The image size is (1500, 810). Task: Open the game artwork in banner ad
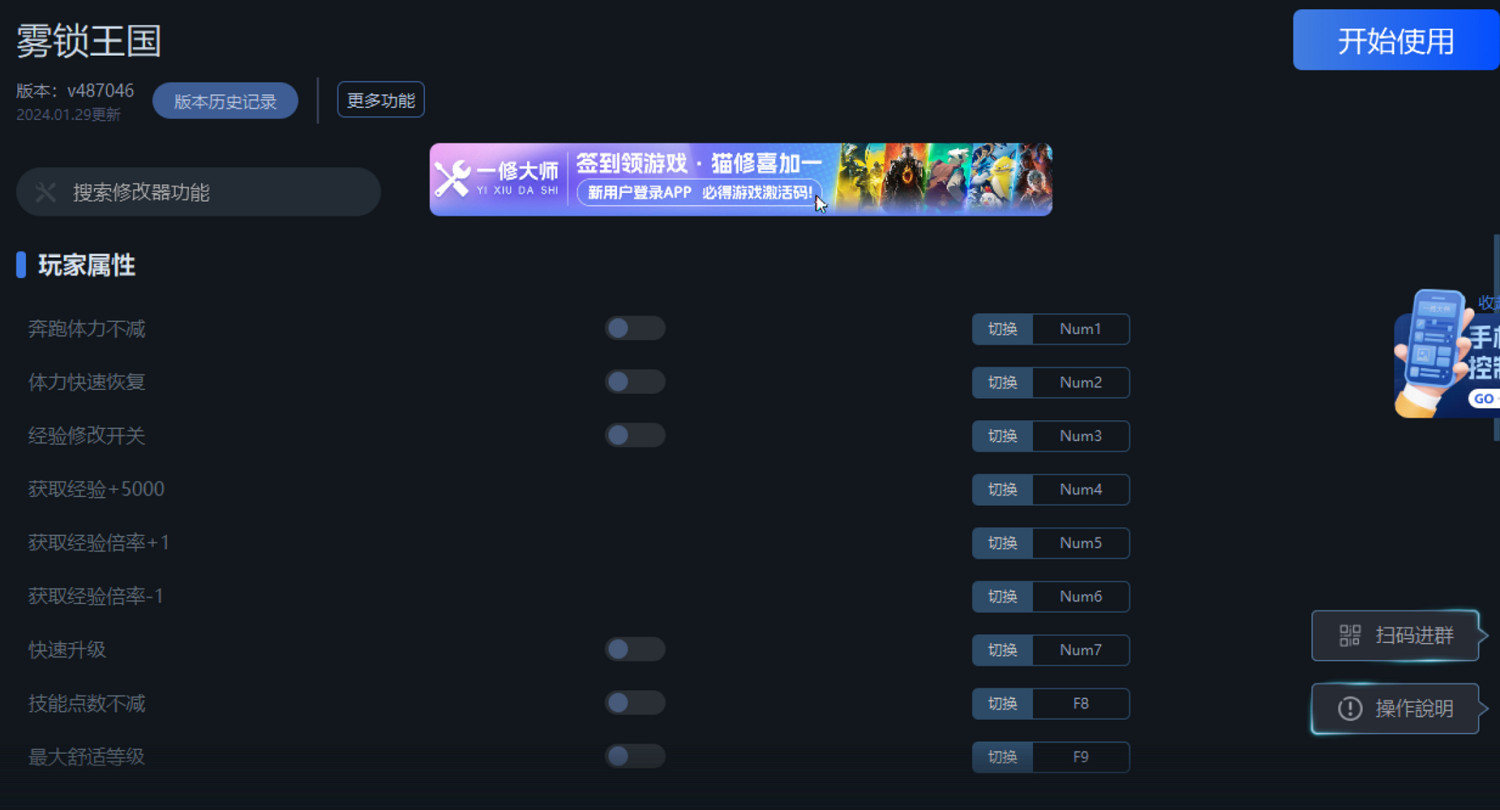[943, 179]
